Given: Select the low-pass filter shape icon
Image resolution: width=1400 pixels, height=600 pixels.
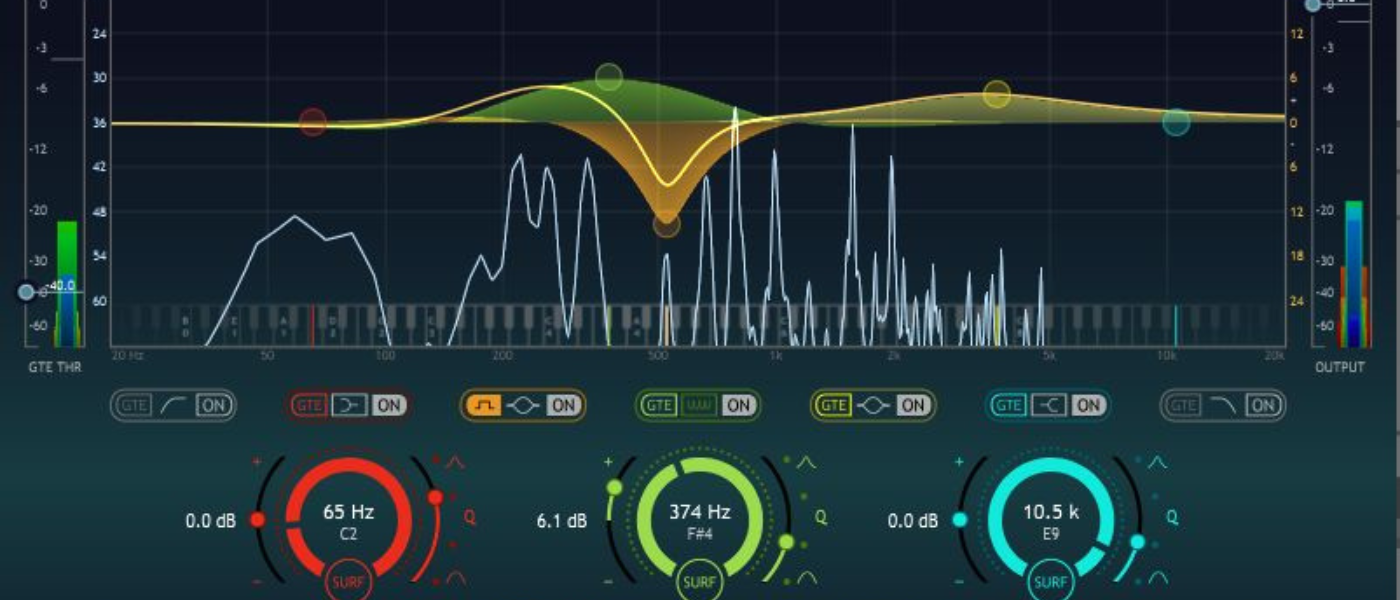Looking at the screenshot, I should (x=1224, y=405).
